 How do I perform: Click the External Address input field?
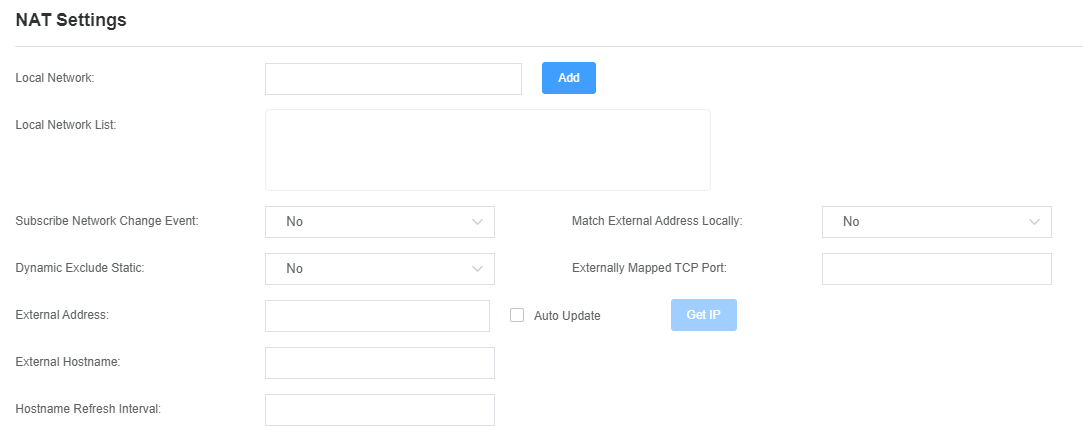[x=377, y=316]
